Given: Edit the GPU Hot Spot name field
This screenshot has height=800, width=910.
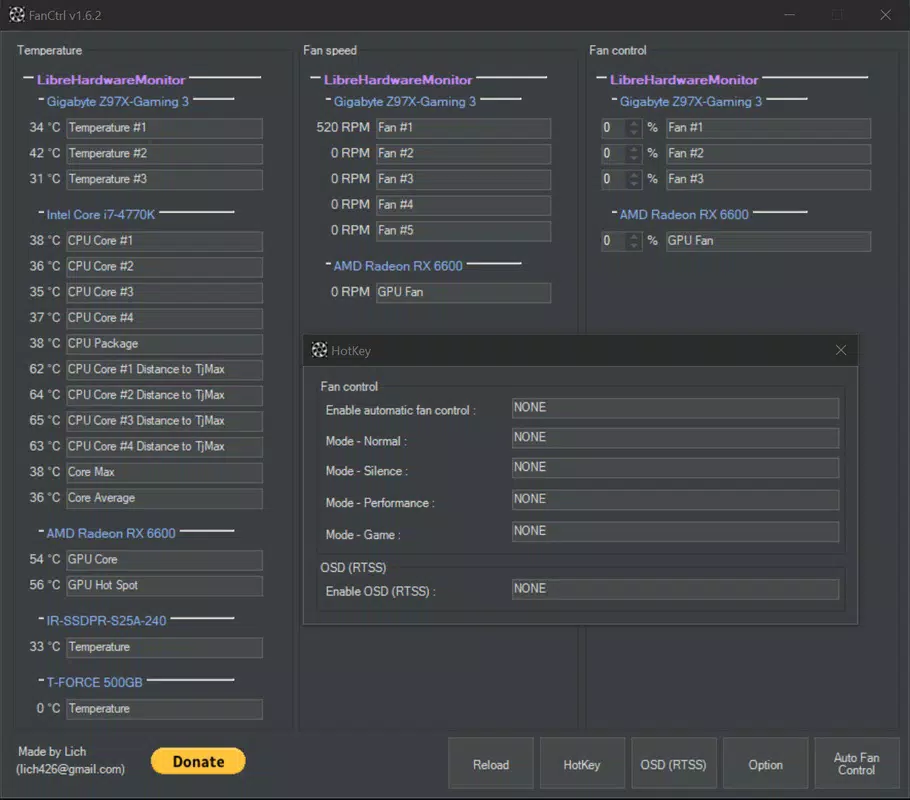Looking at the screenshot, I should (164, 586).
